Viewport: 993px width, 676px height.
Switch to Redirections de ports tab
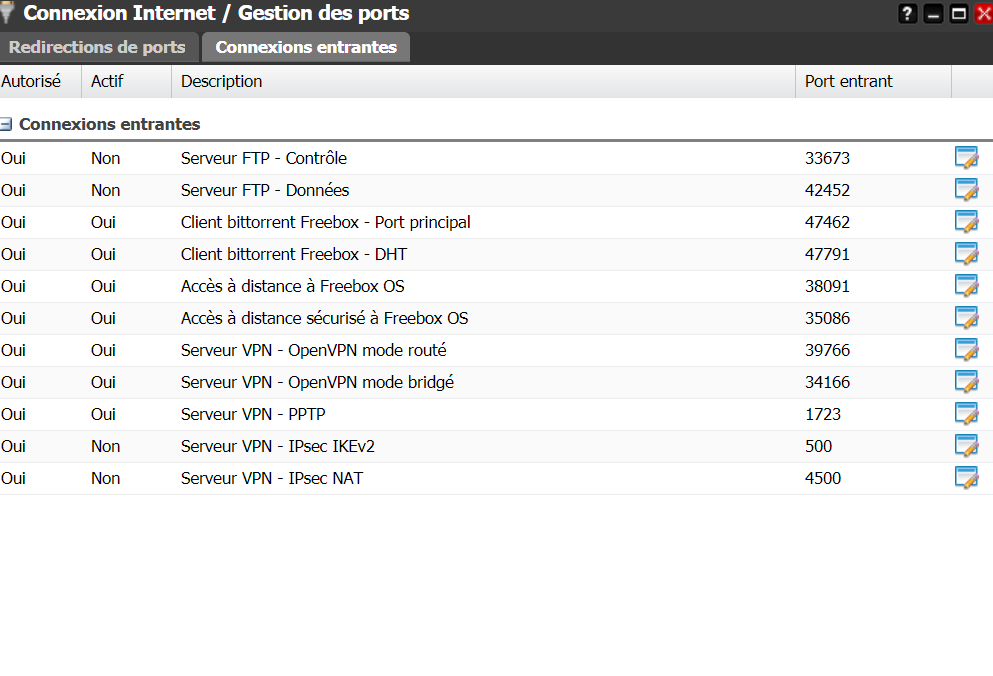[x=97, y=47]
